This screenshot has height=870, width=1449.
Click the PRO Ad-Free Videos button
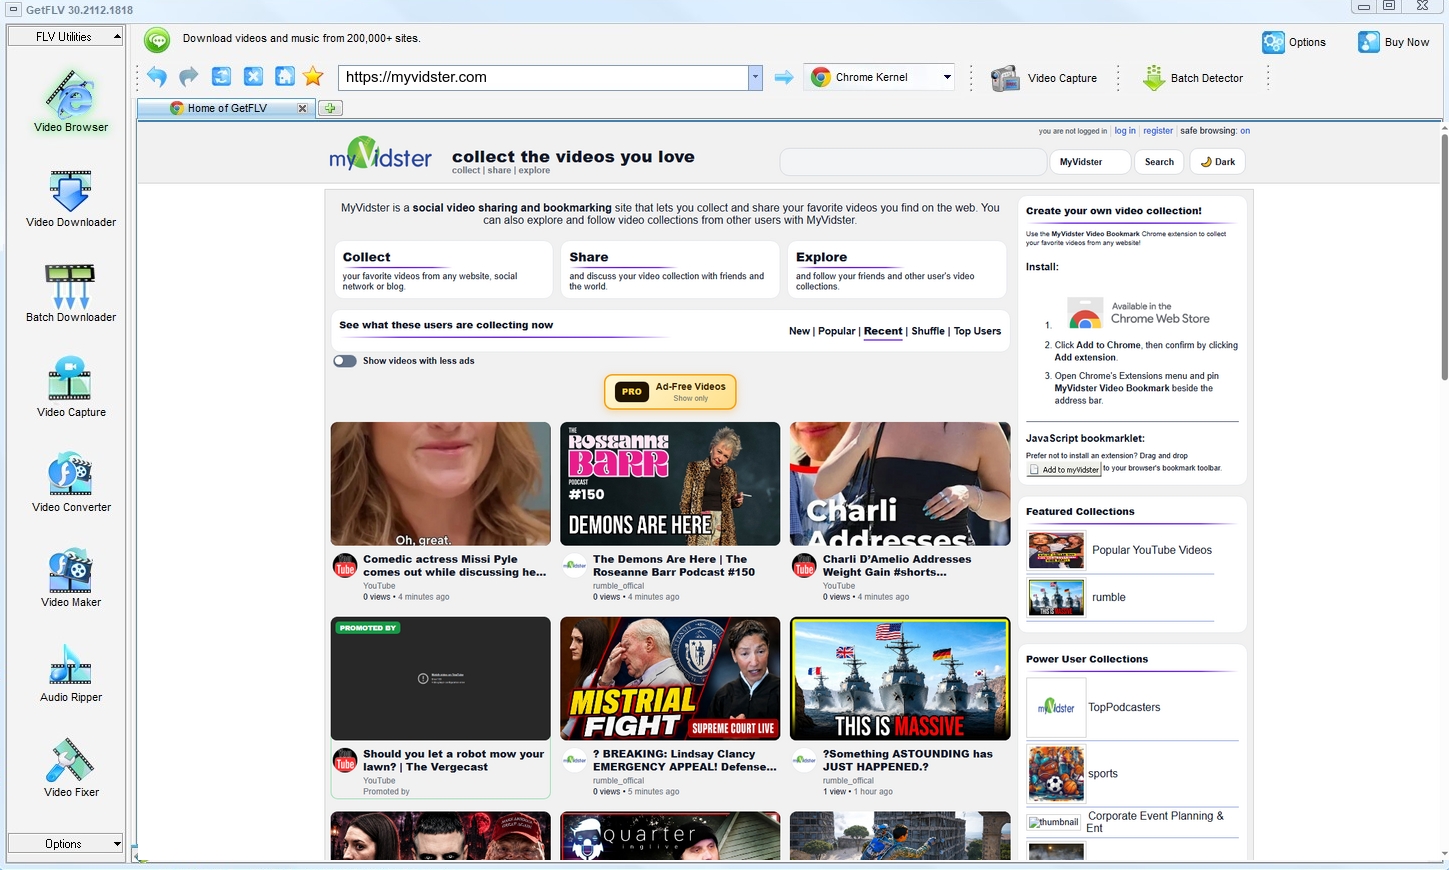click(x=670, y=392)
